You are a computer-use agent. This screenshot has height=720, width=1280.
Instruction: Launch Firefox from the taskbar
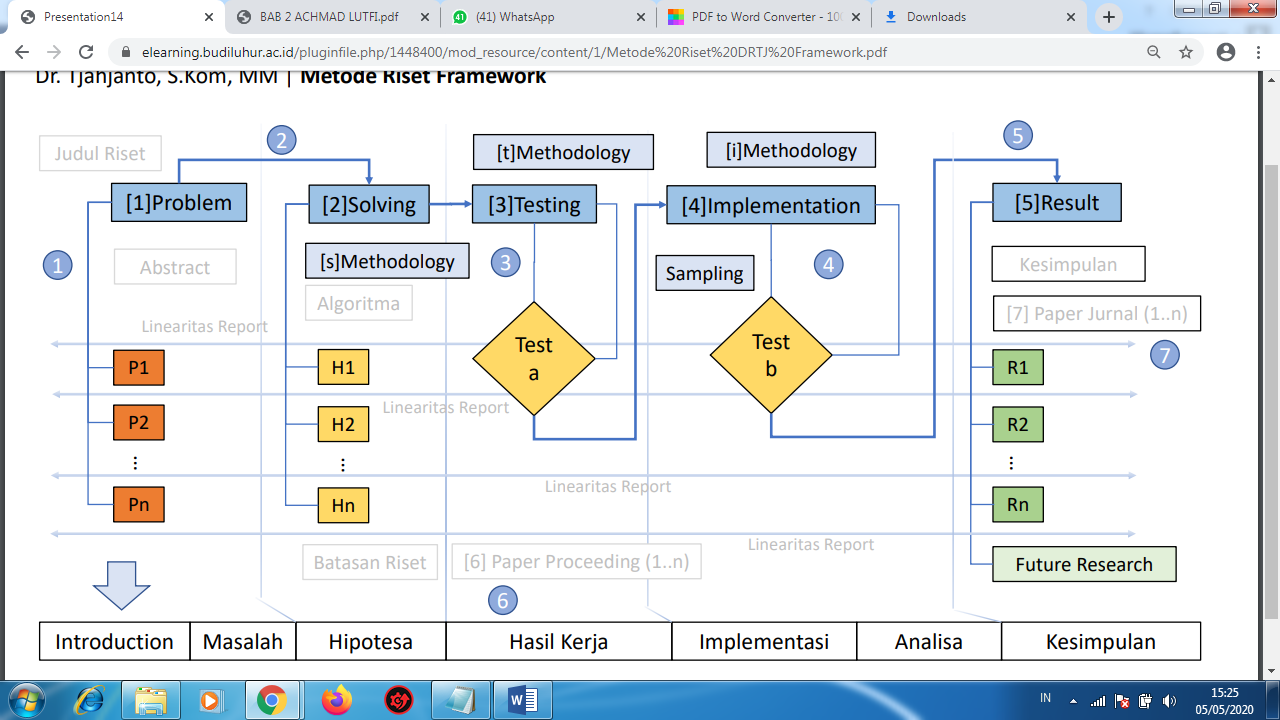(336, 701)
